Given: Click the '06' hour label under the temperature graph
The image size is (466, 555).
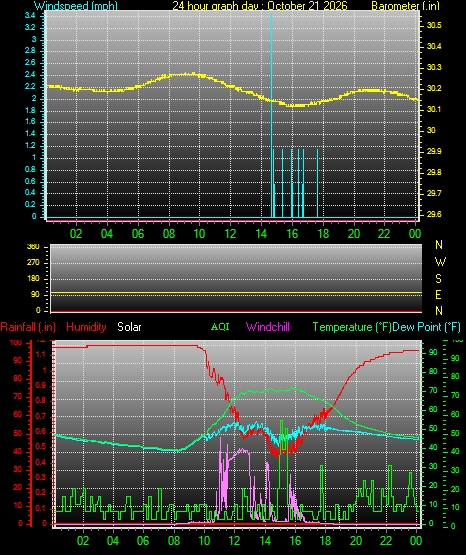Looking at the screenshot, I should pyautogui.click(x=143, y=540).
